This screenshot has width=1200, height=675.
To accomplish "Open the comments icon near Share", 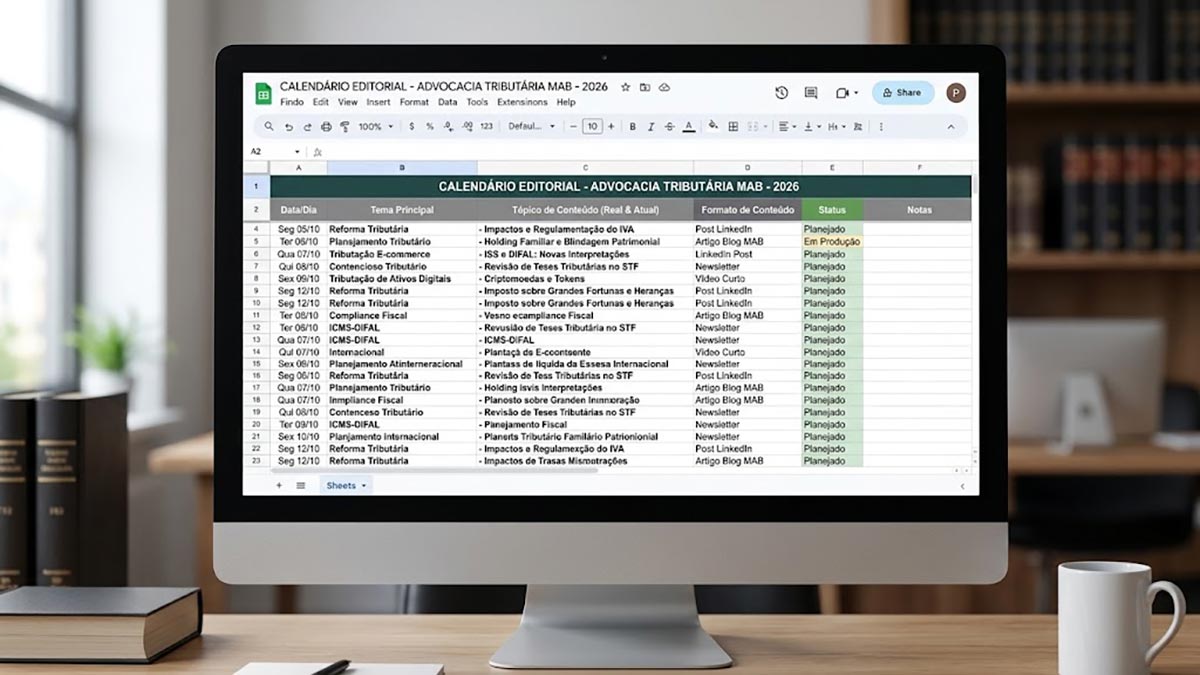I will [x=811, y=93].
